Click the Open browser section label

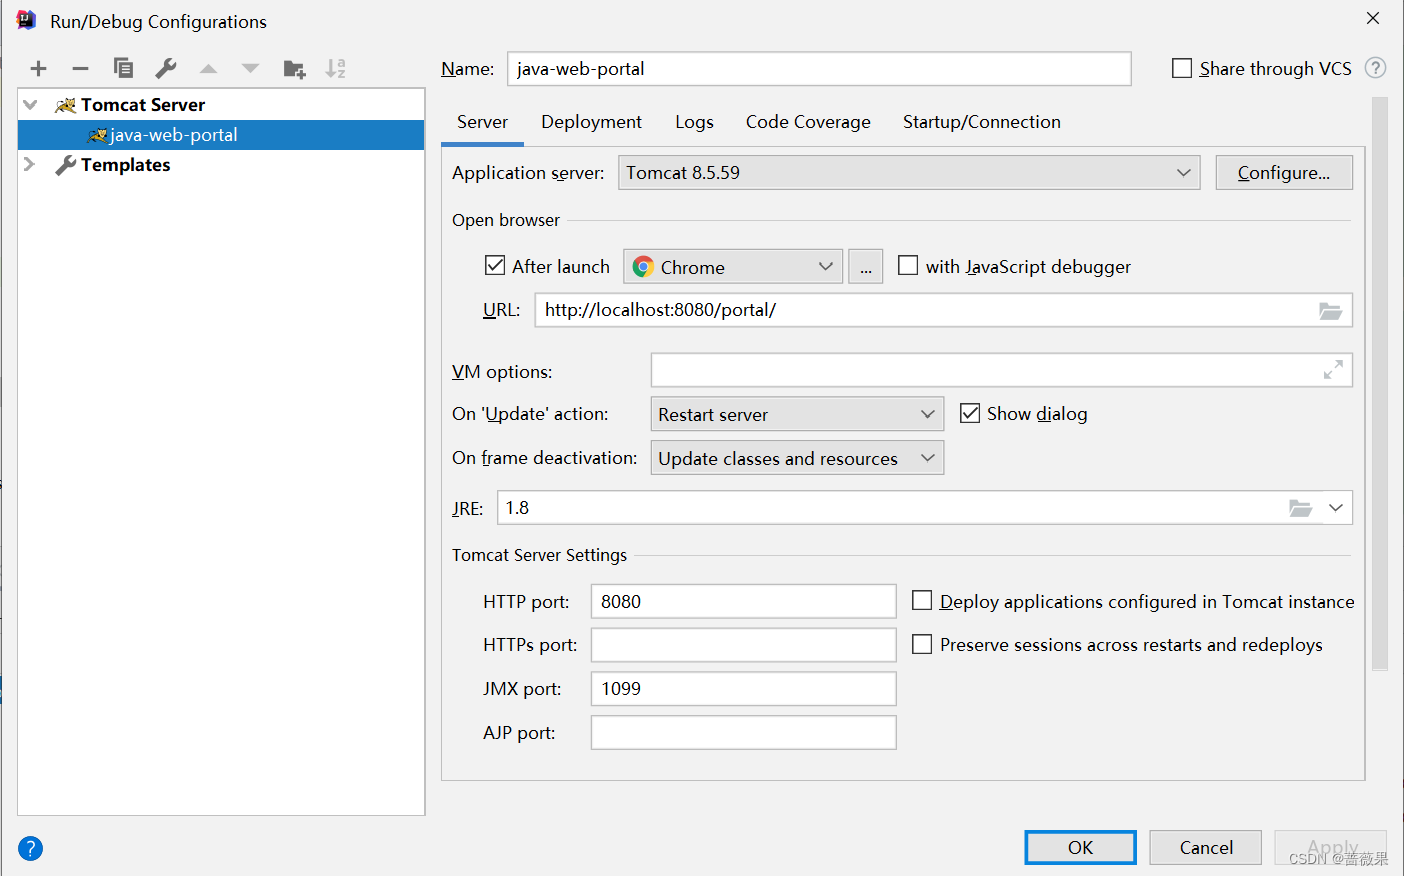pyautogui.click(x=506, y=220)
